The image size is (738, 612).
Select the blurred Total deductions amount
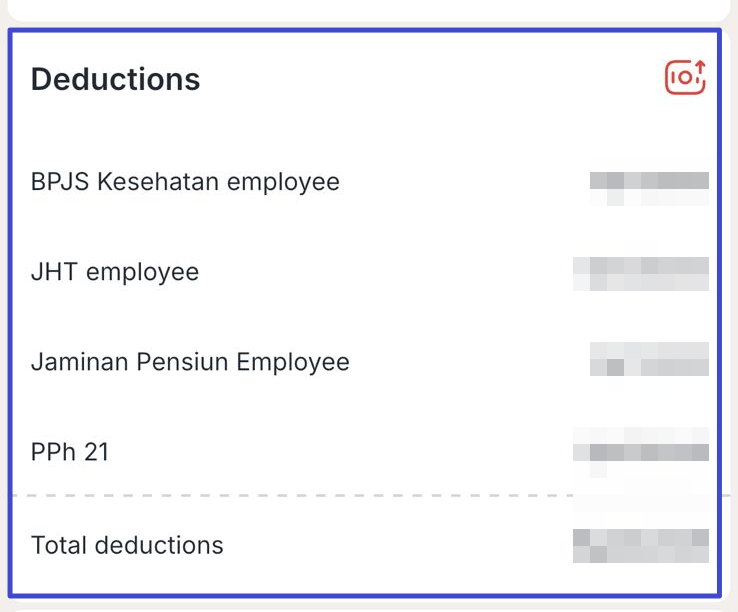pos(641,546)
